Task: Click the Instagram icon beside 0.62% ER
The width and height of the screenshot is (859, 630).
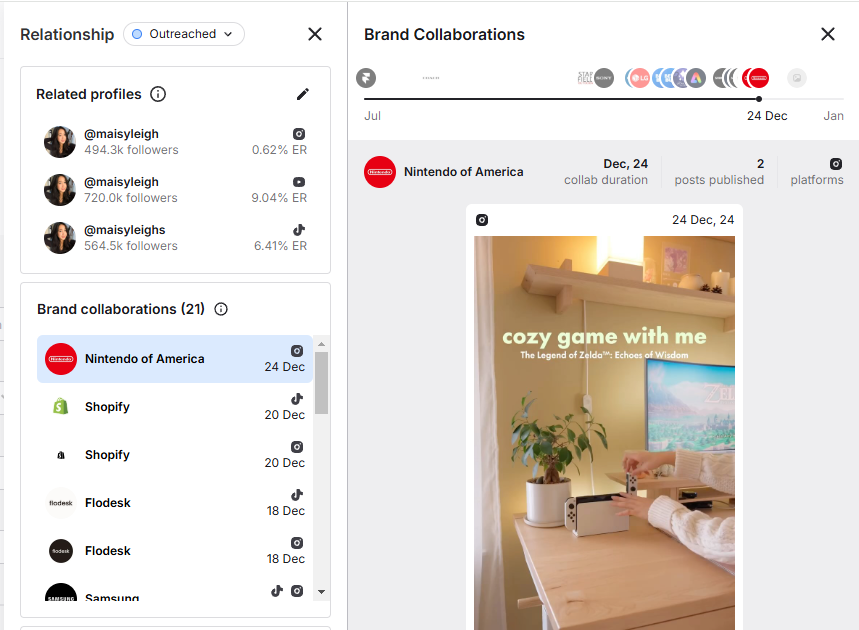Action: [x=299, y=134]
